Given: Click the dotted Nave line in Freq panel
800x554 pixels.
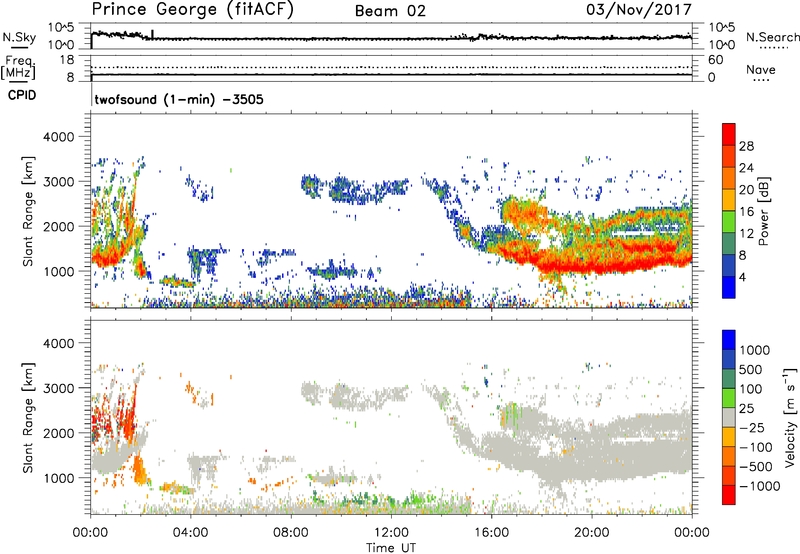Looking at the screenshot, I should pyautogui.click(x=391, y=67).
